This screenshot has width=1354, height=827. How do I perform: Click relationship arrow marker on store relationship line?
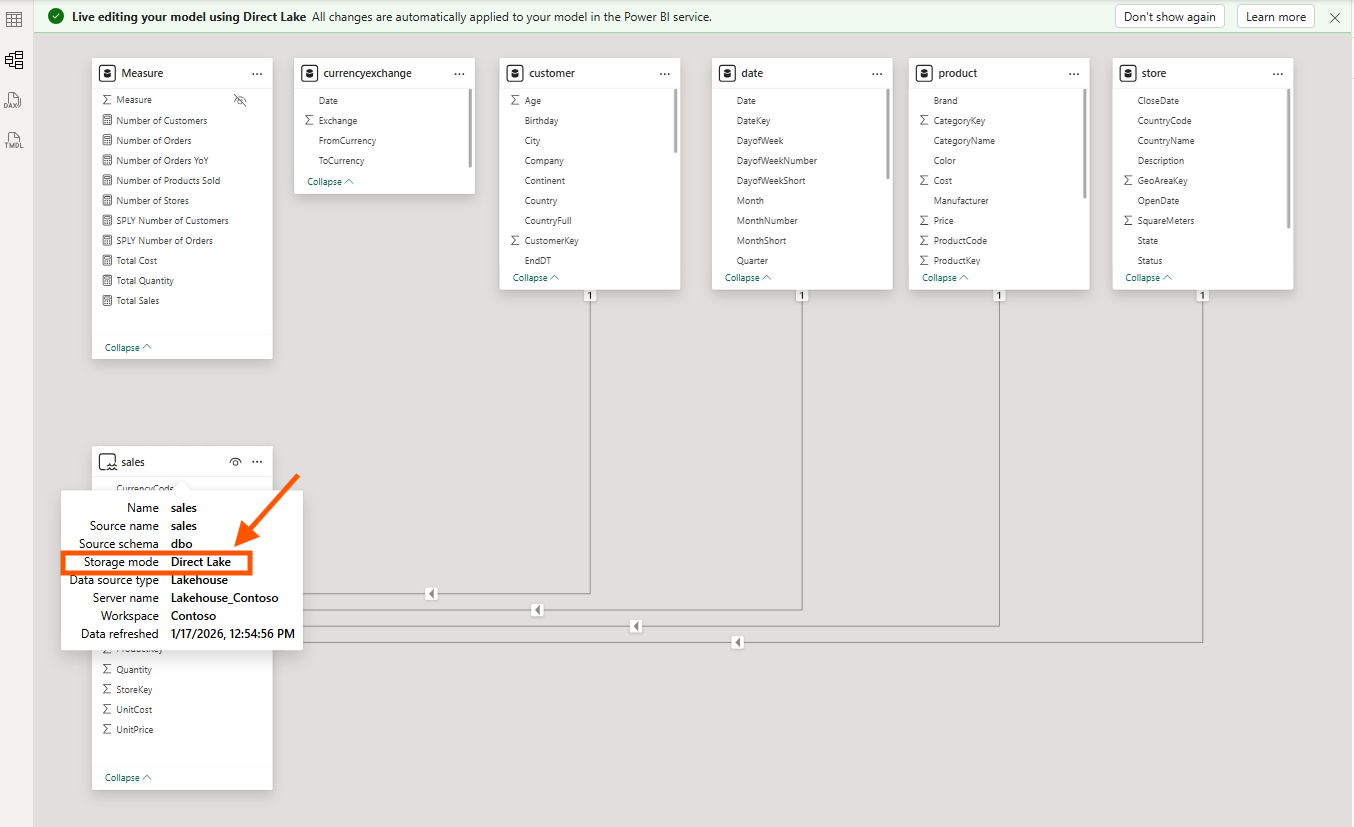737,642
